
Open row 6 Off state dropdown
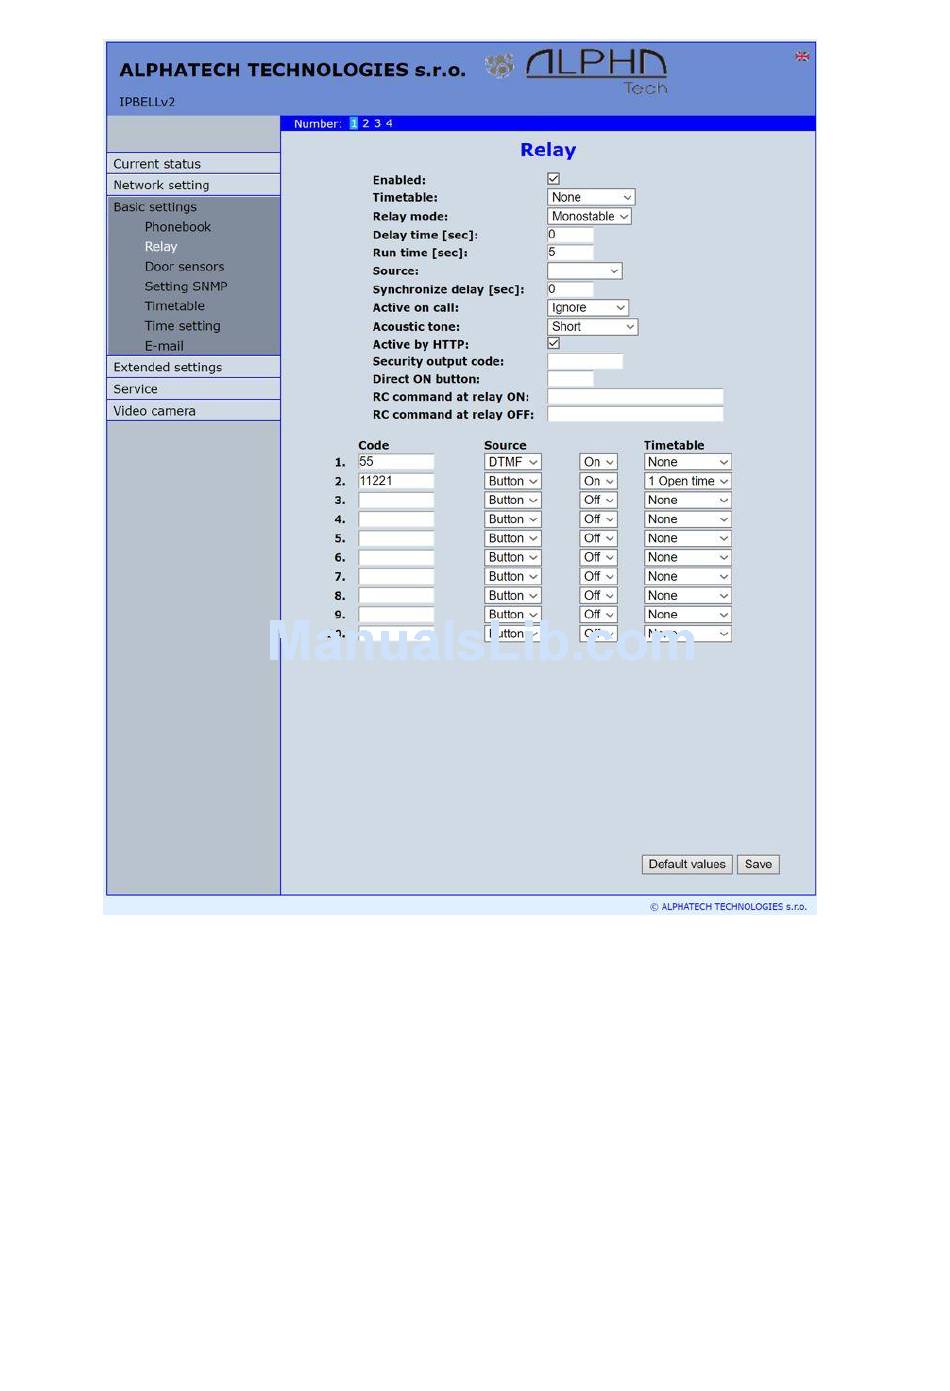598,557
